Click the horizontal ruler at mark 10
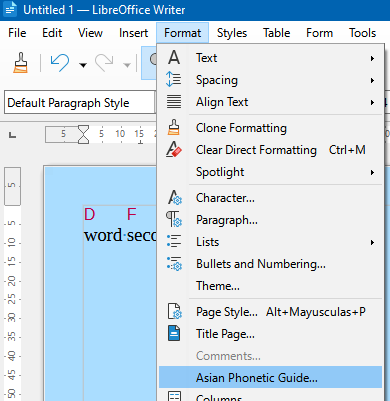This screenshot has width=390, height=401. pyautogui.click(x=120, y=134)
